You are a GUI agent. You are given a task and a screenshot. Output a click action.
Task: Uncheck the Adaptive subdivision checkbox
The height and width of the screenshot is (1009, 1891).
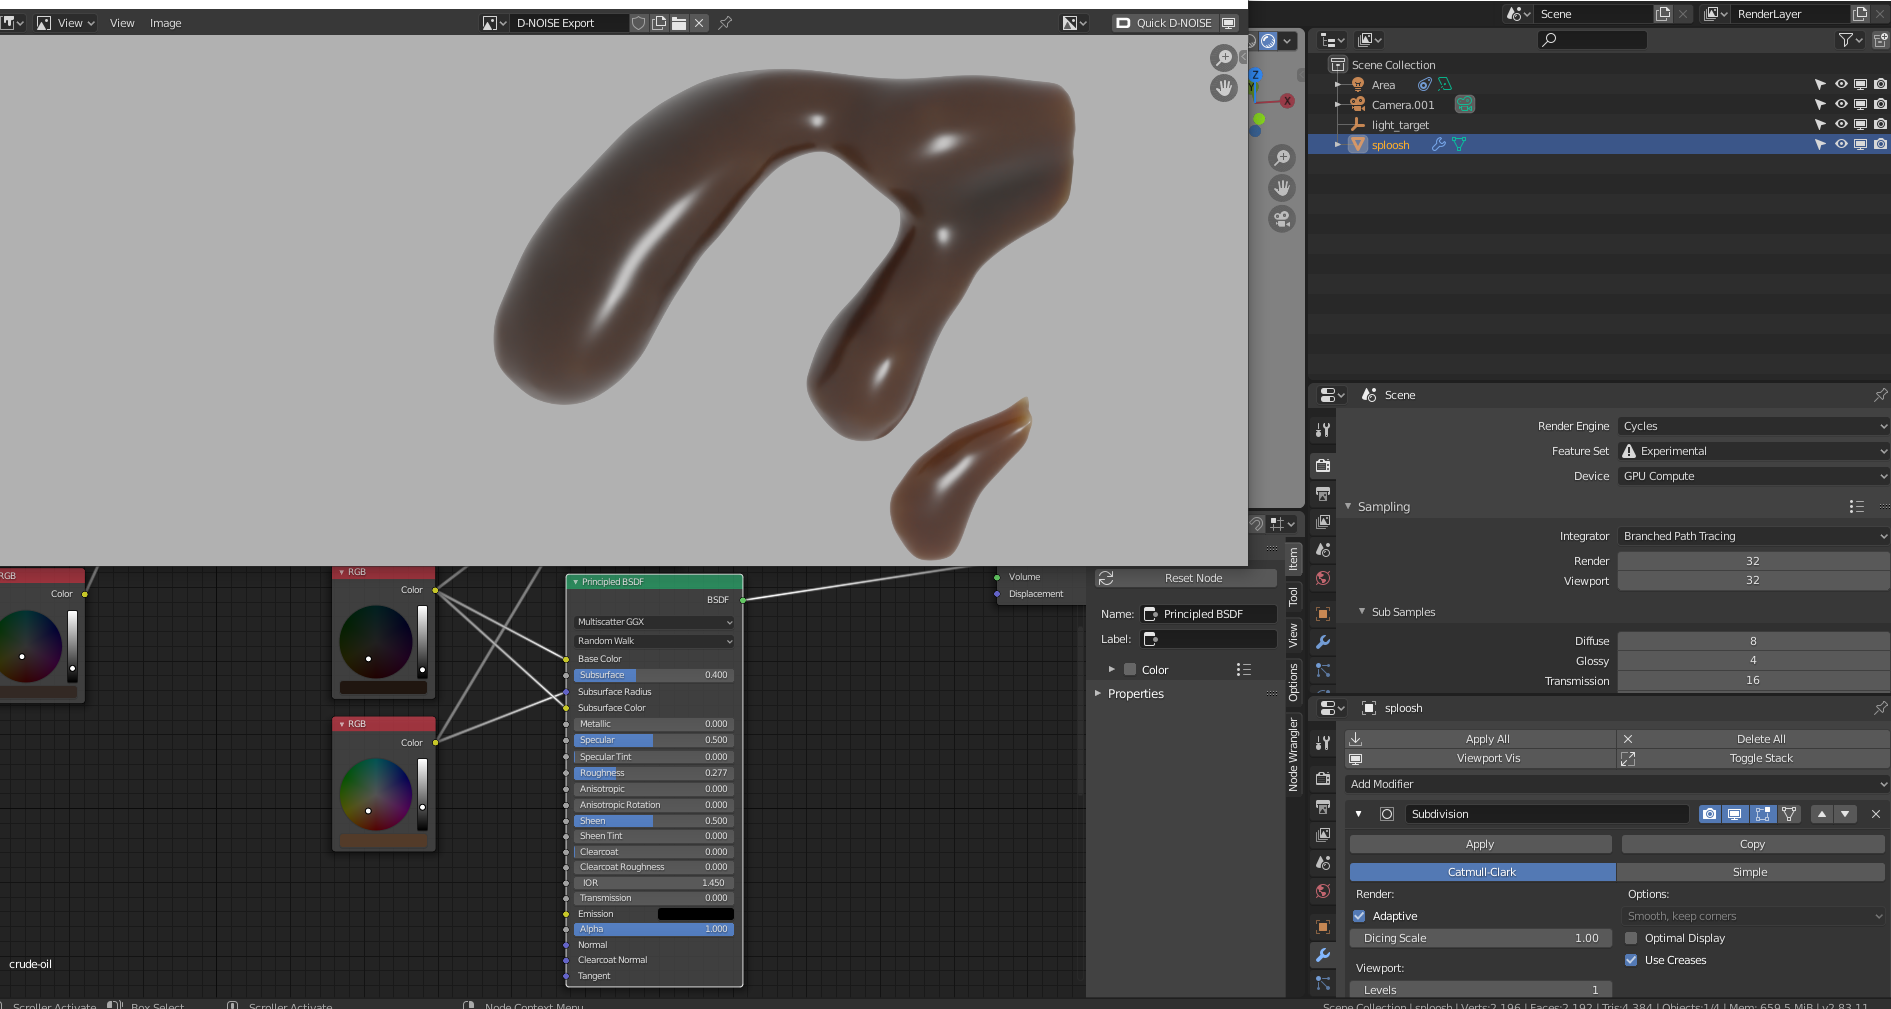(1359, 916)
